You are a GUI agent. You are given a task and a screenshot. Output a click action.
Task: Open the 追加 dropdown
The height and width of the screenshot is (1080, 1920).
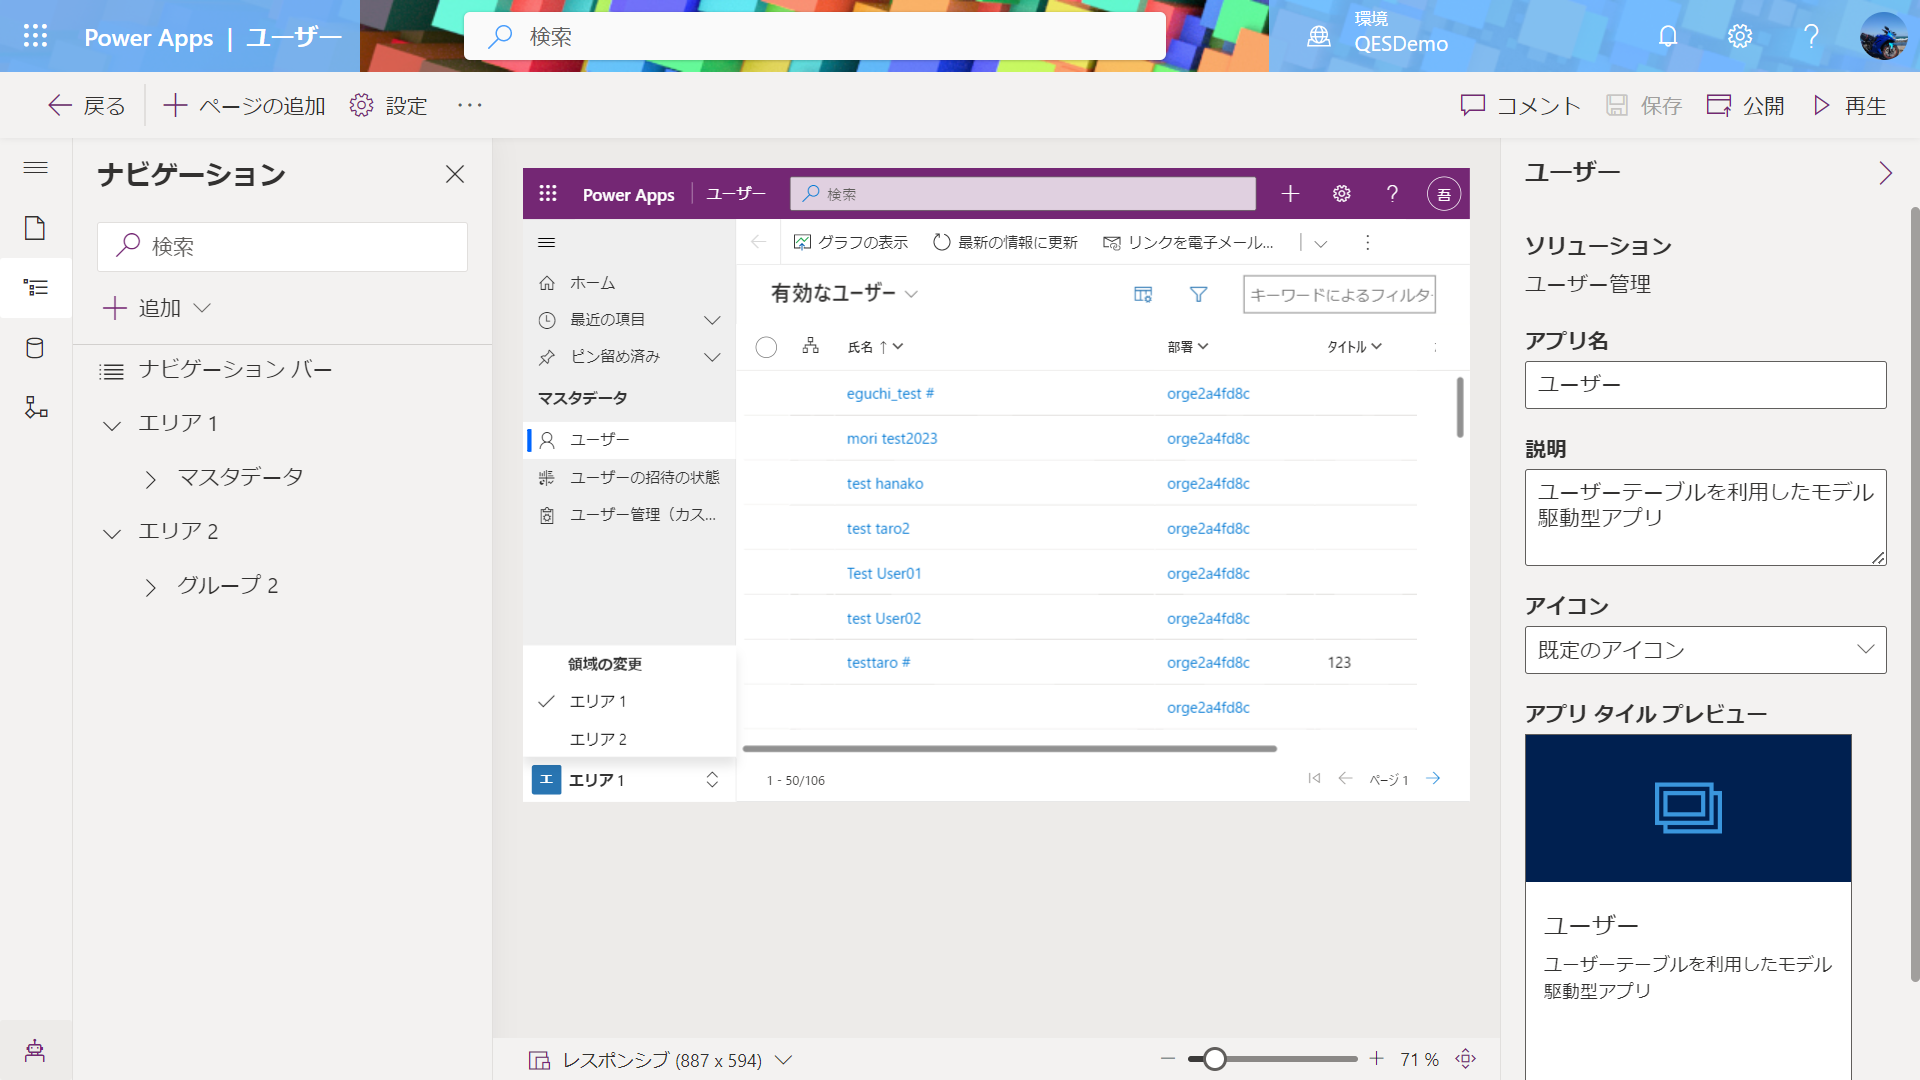157,308
